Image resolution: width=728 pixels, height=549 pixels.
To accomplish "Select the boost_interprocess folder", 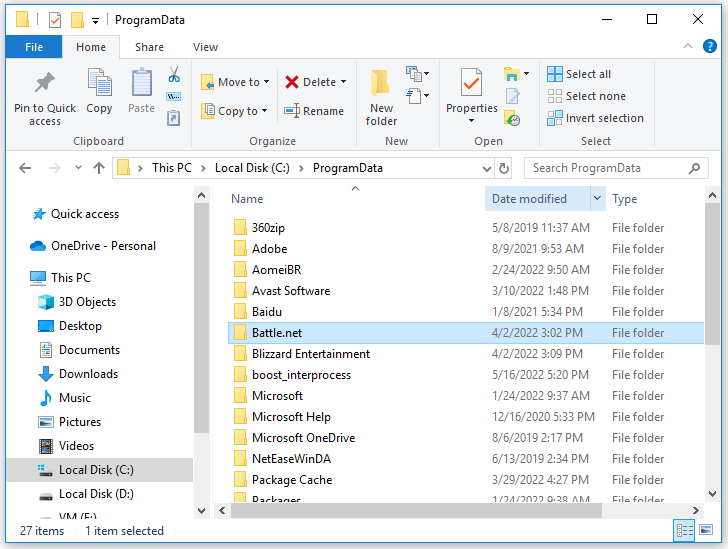I will coord(466,375).
